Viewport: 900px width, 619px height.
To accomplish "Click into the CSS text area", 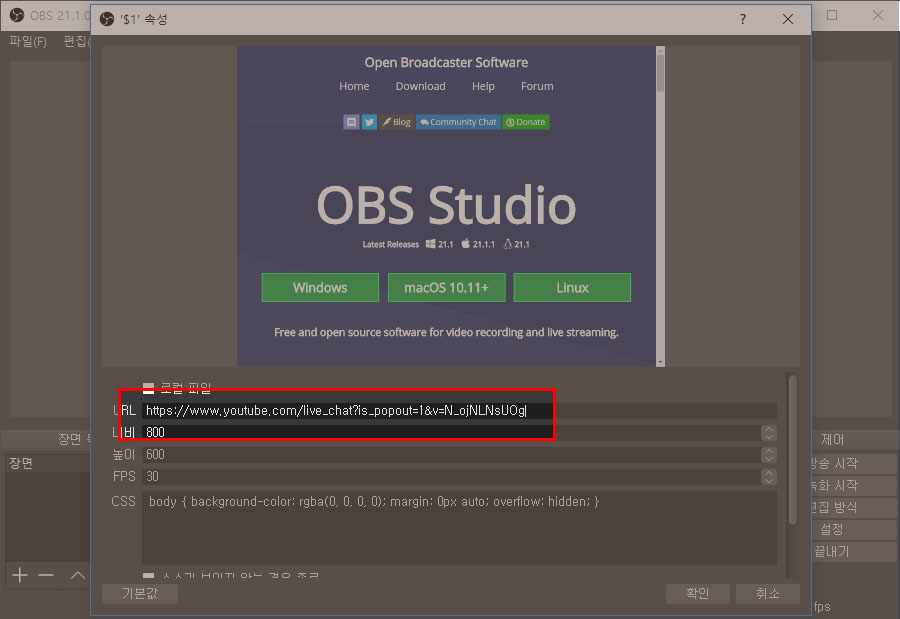I will point(459,528).
